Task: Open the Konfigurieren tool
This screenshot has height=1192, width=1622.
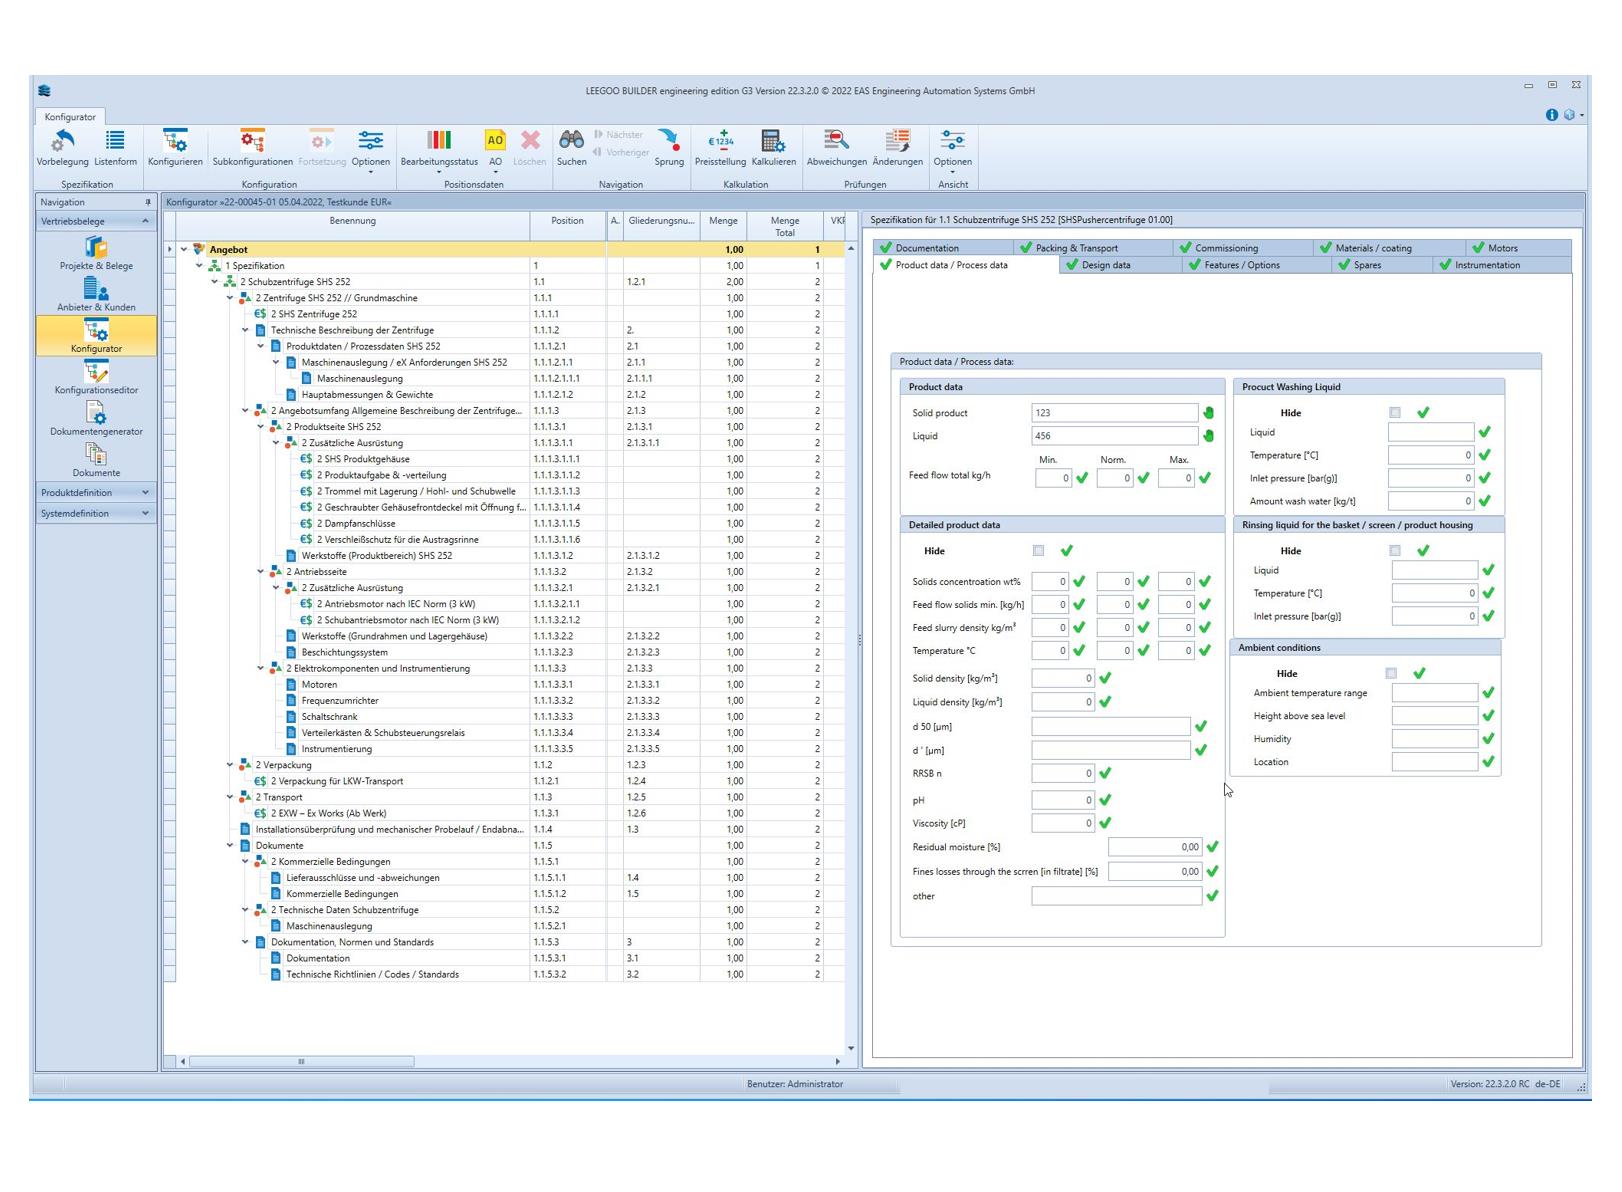Action: (175, 148)
